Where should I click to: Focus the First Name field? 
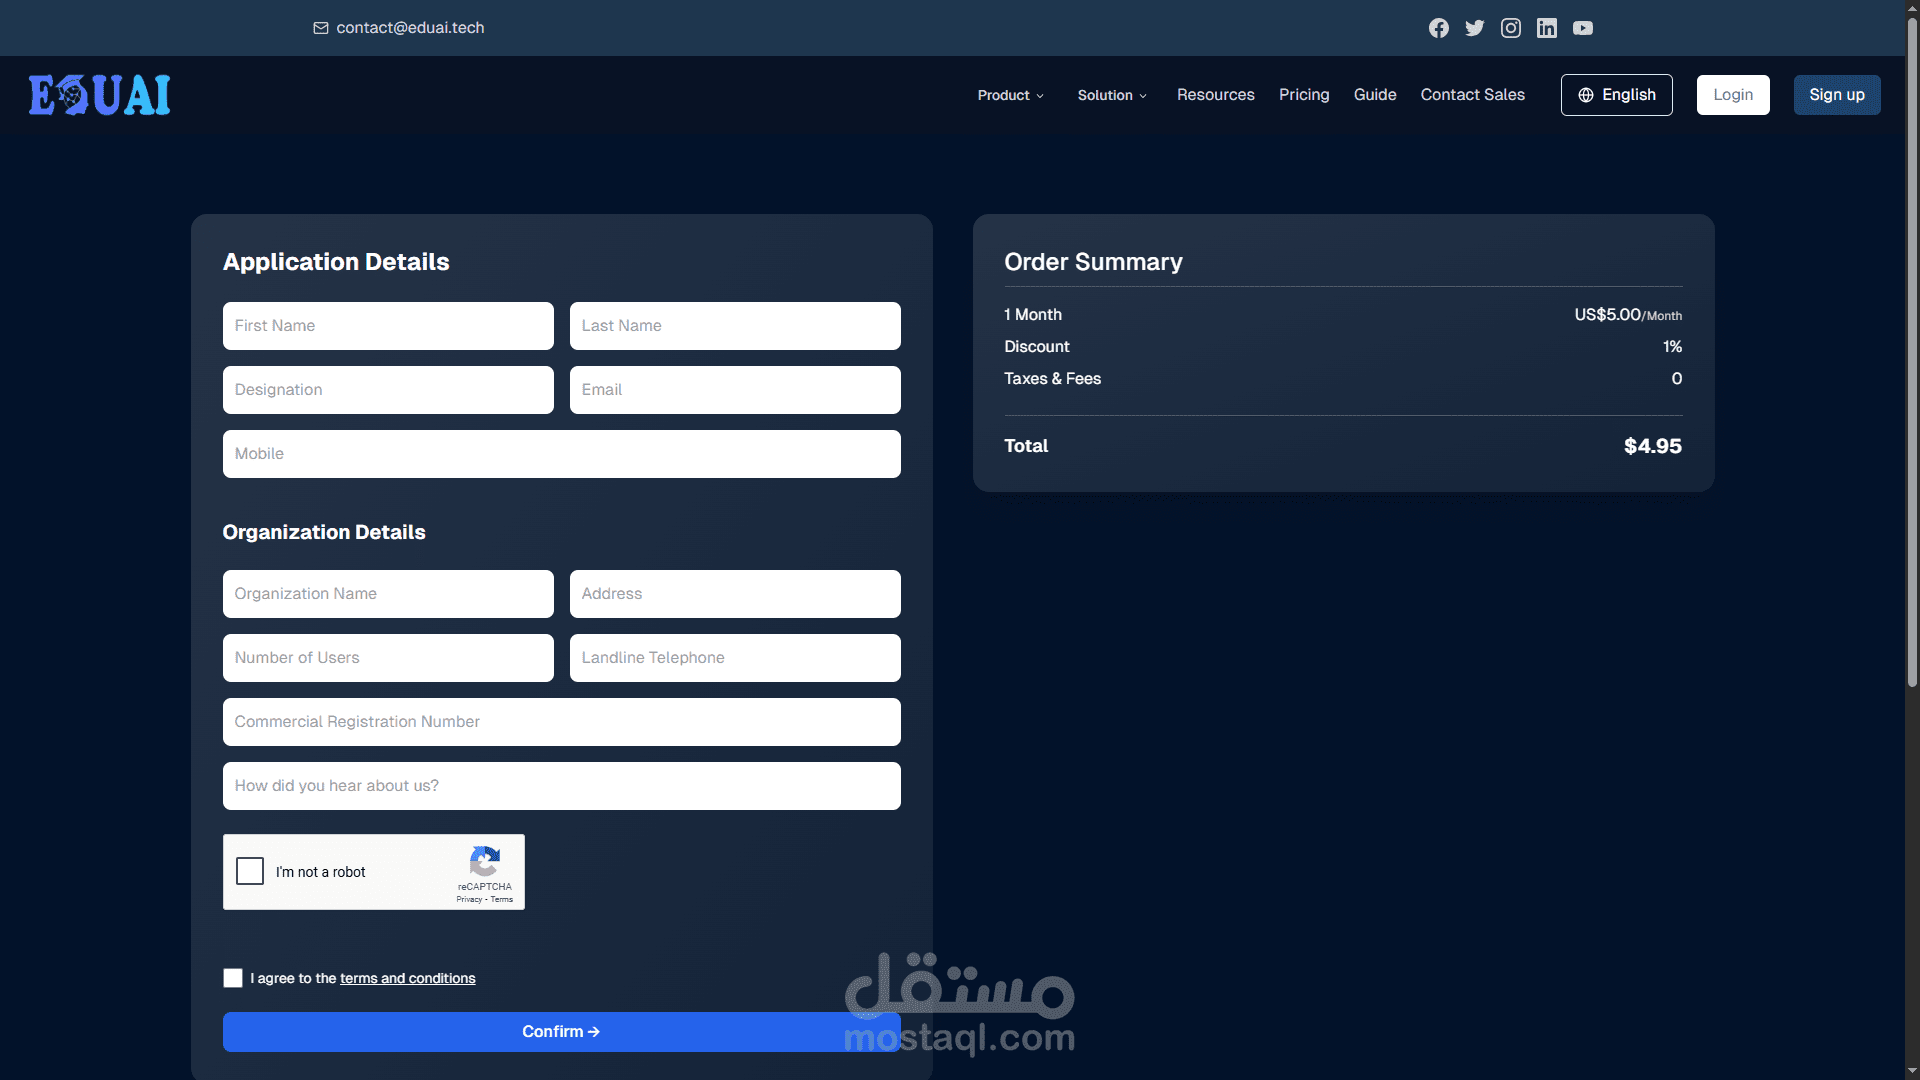pyautogui.click(x=388, y=326)
